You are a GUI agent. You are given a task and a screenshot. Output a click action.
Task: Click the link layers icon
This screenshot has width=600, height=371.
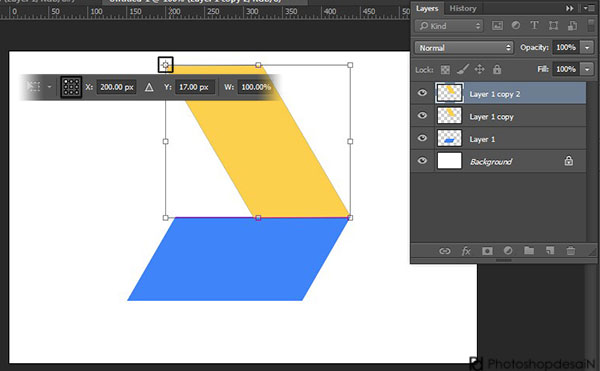(x=444, y=251)
